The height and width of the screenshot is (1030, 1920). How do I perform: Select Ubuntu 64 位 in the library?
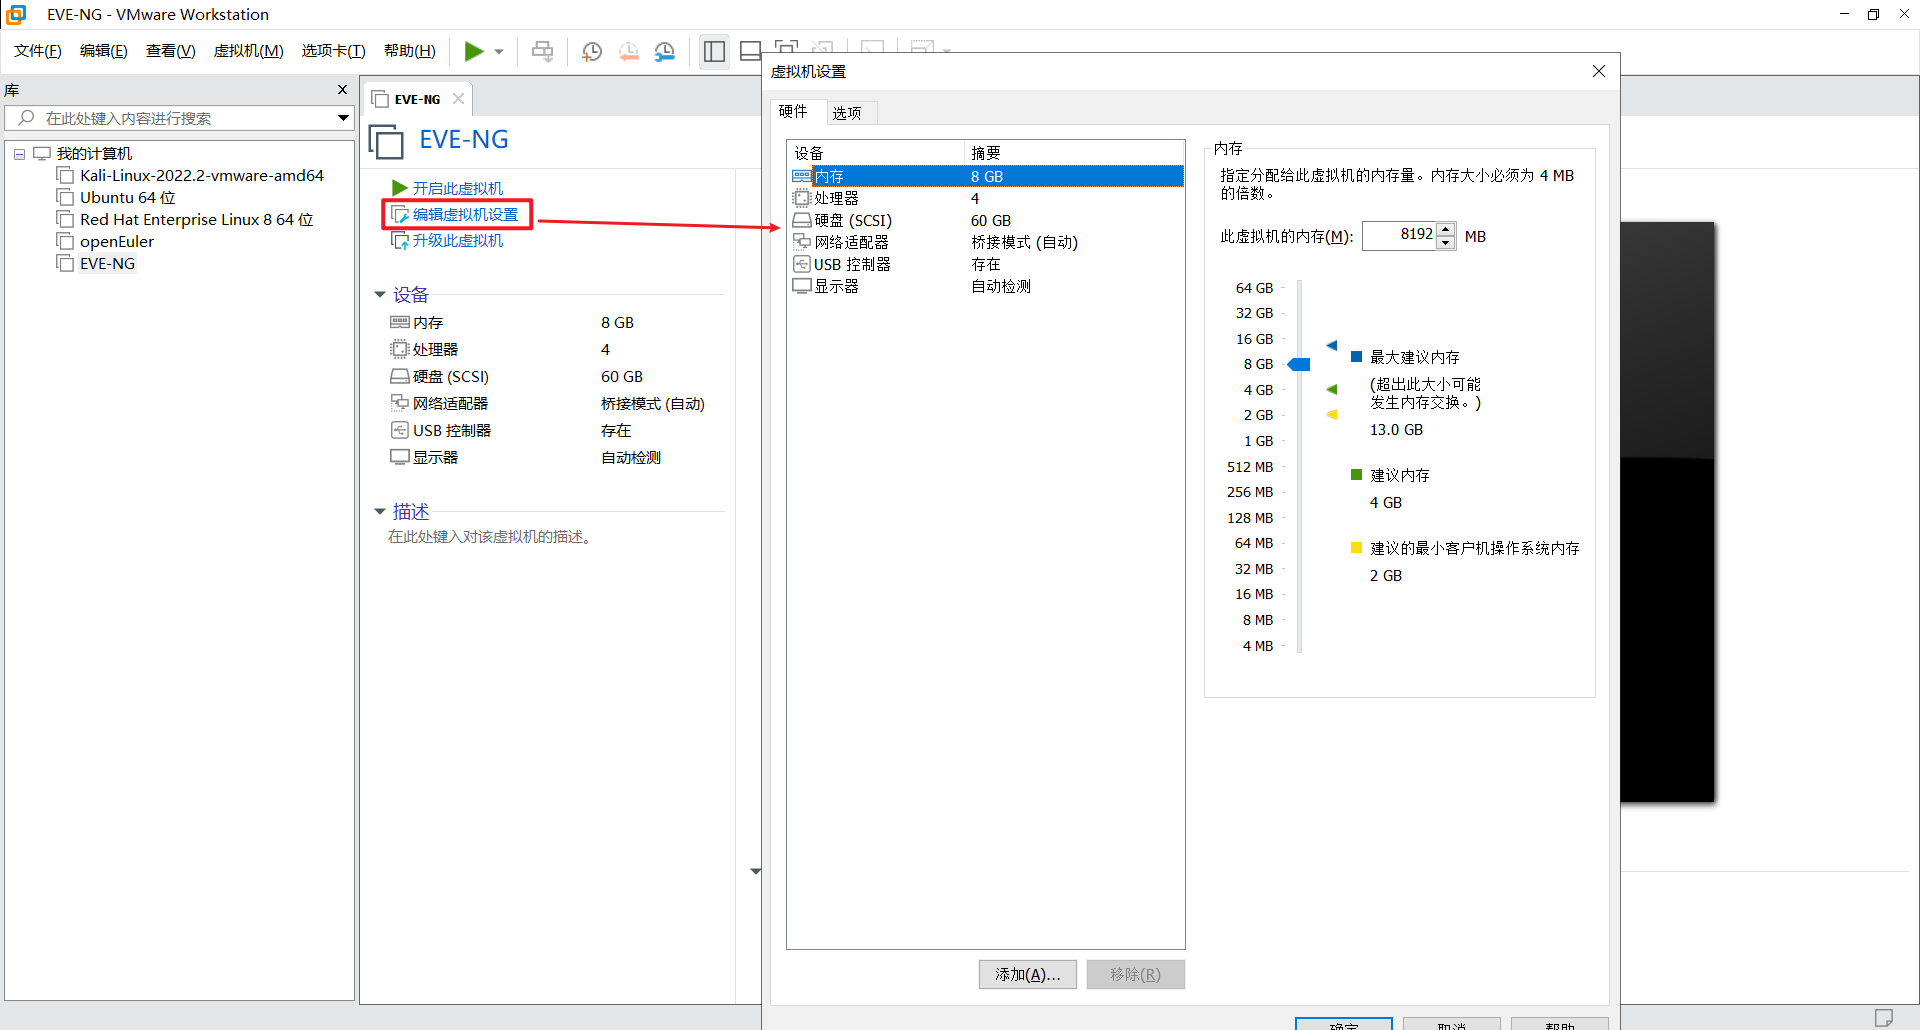point(127,198)
